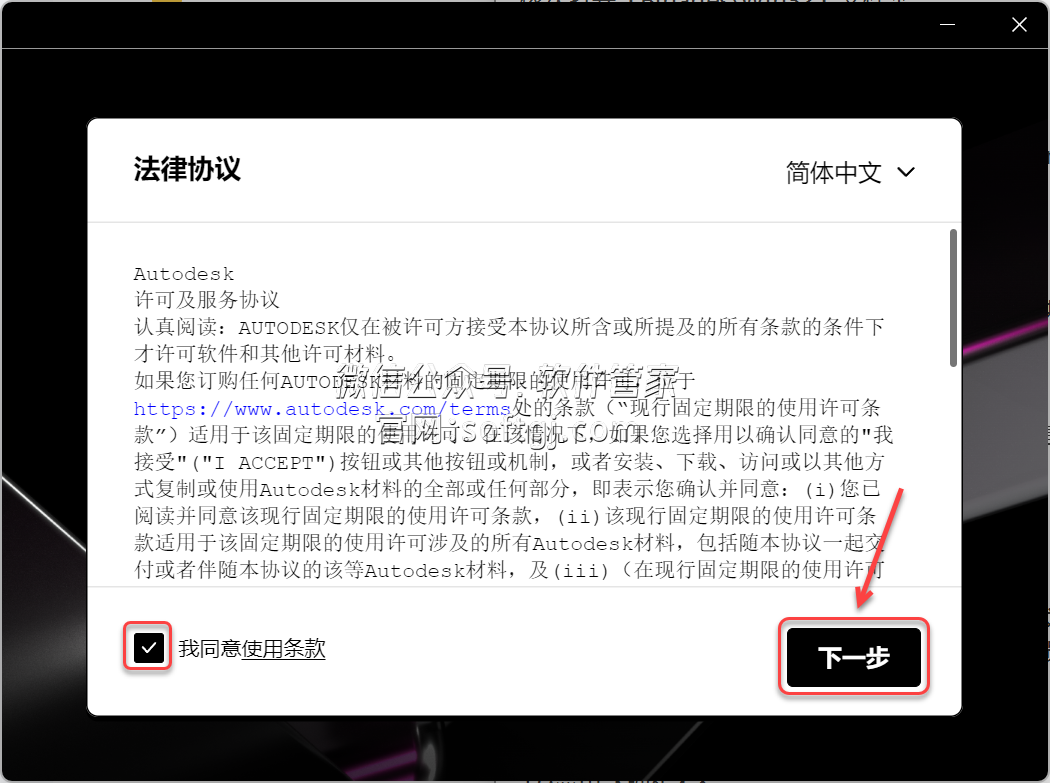Screen dimensions: 1050x783
Task: Uncheck the 我同意使用条款 checkbox
Action: (149, 648)
